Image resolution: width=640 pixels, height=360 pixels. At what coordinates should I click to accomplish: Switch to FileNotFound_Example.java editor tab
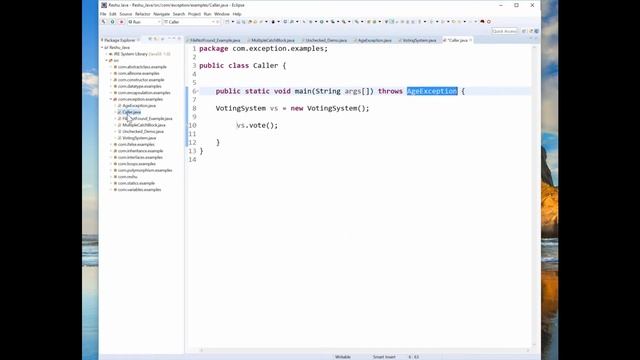[215, 40]
